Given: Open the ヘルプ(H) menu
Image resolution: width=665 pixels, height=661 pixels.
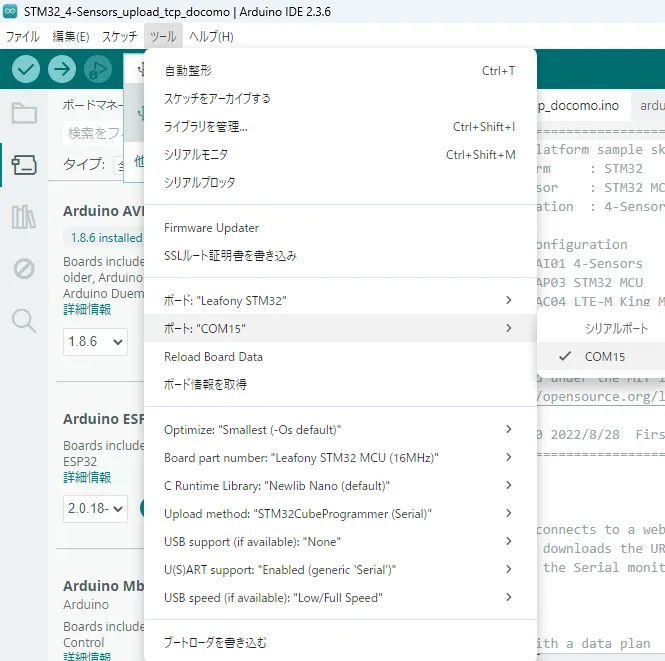Looking at the screenshot, I should click(x=211, y=37).
